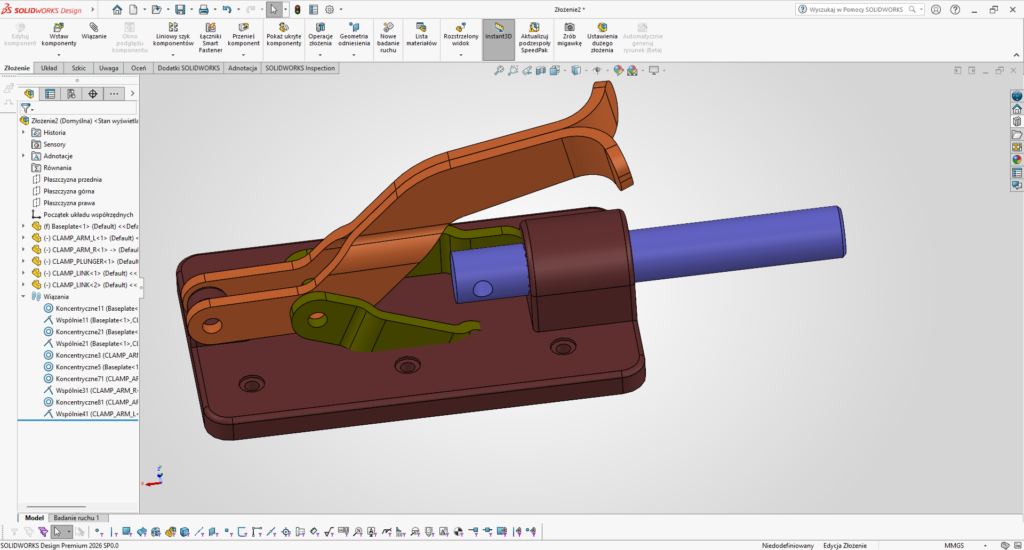Click Wstaw komponenty tool
The height and width of the screenshot is (550, 1024).
59,35
